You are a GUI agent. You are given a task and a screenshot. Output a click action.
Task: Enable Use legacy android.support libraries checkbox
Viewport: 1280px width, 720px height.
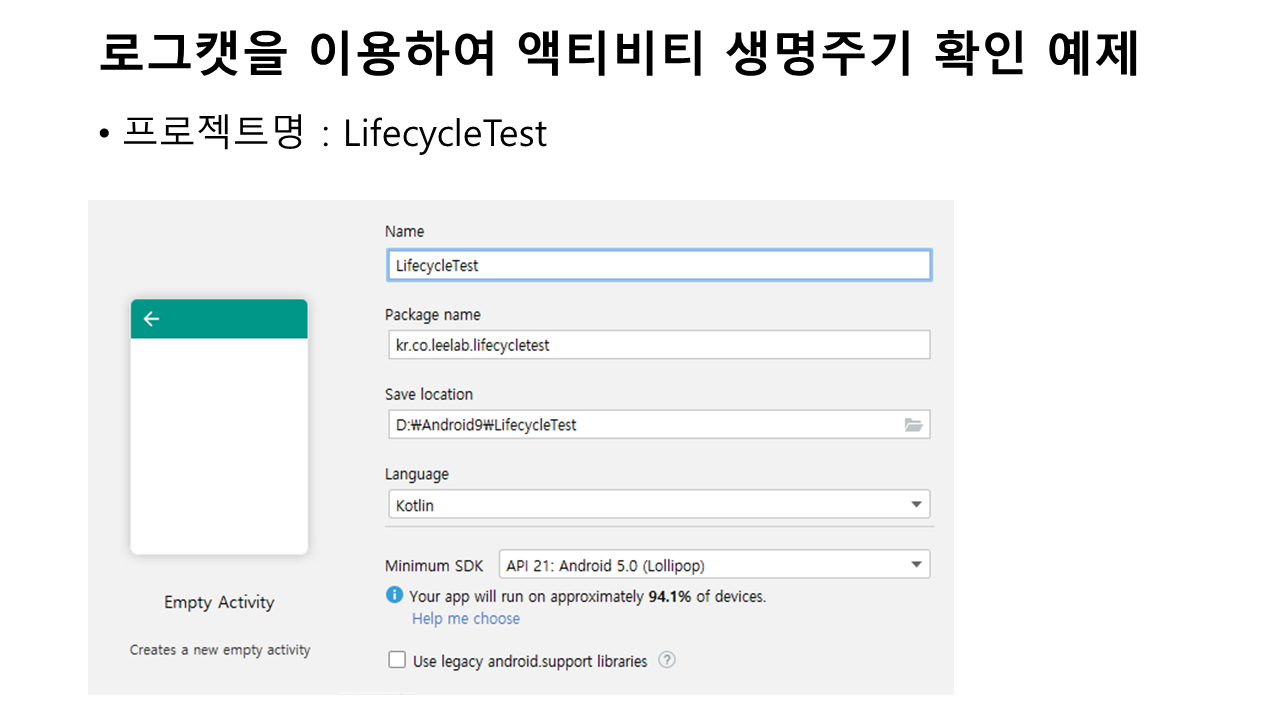397,660
